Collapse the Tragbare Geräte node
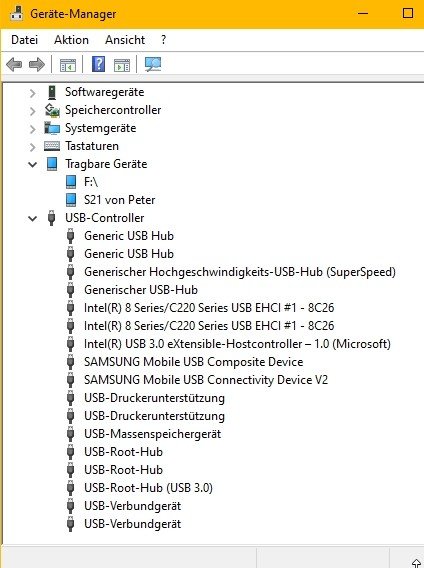 (33, 164)
